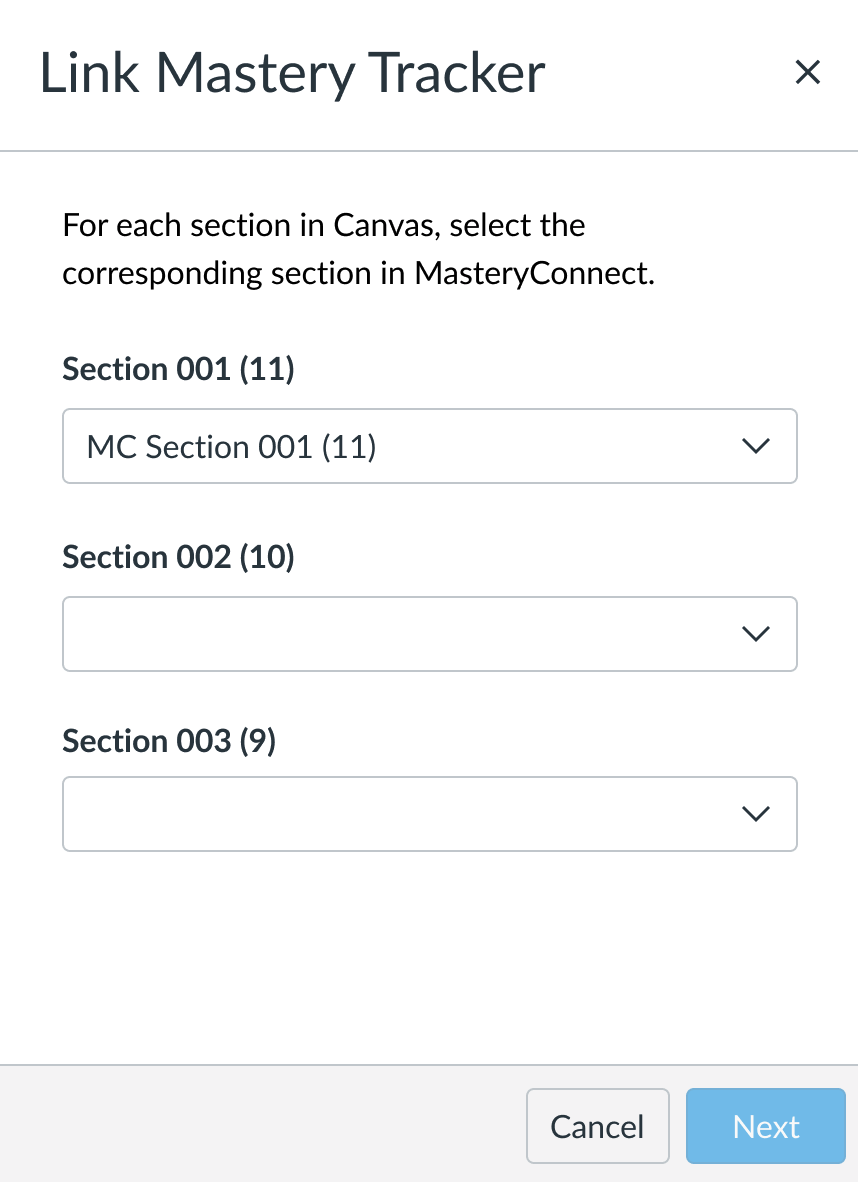Open the Section 003 chevron arrow
Screen dimensions: 858x1182
(x=756, y=814)
